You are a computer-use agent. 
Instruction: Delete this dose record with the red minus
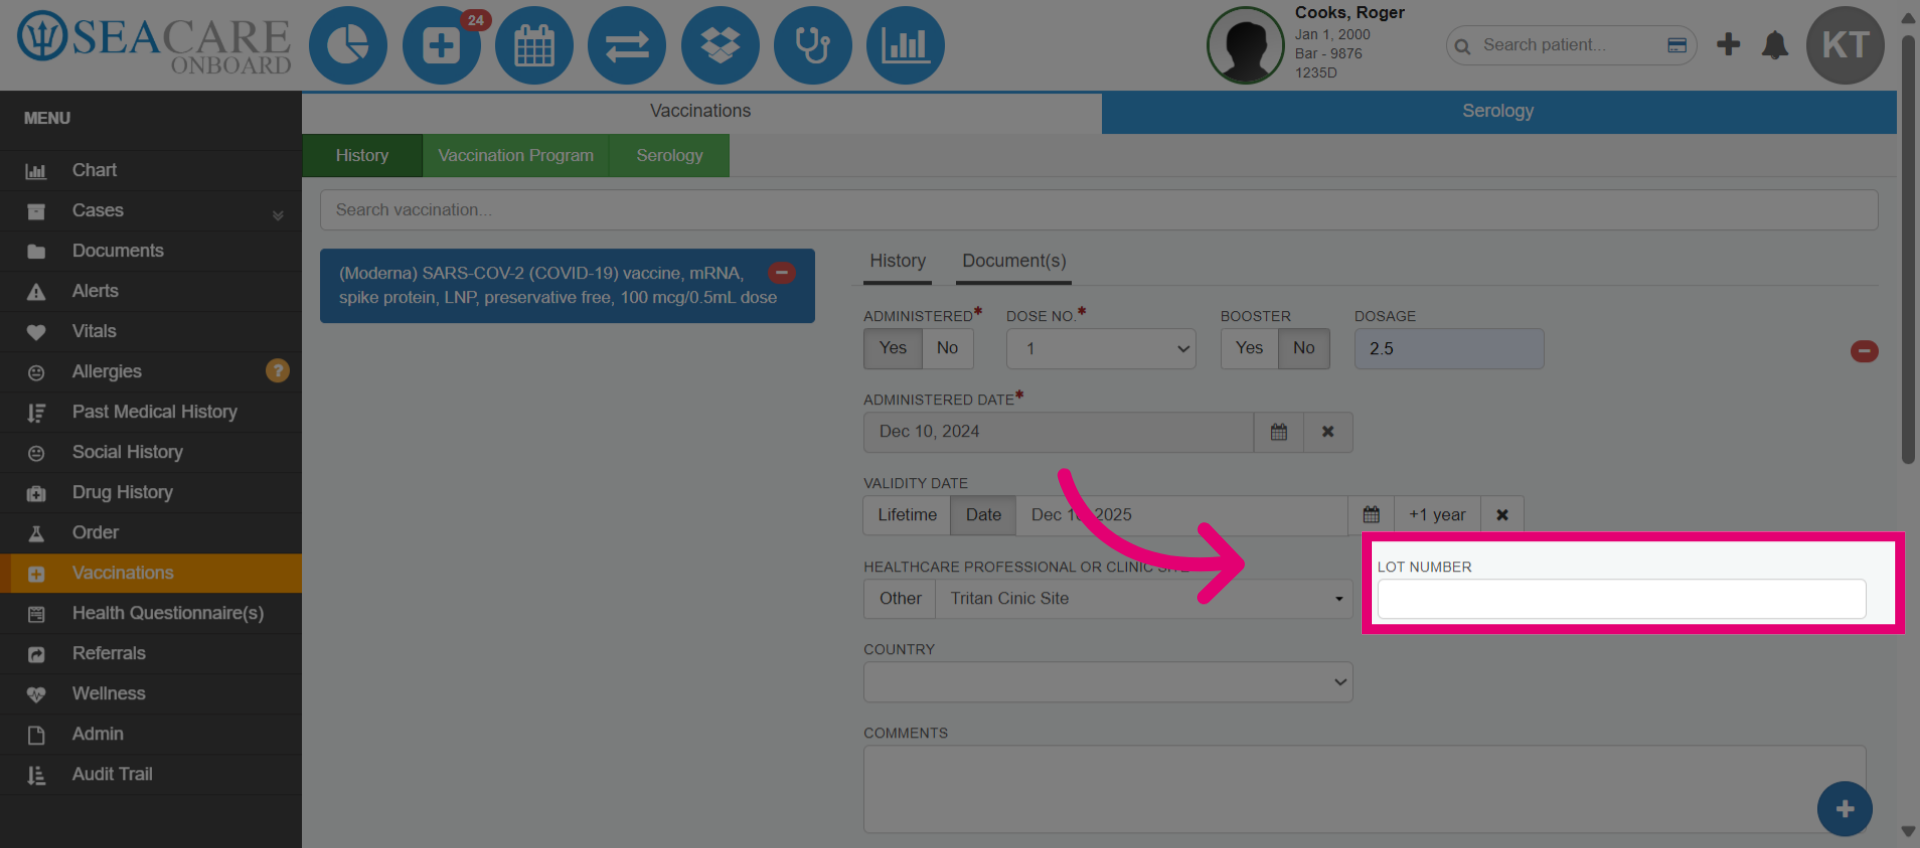1864,351
